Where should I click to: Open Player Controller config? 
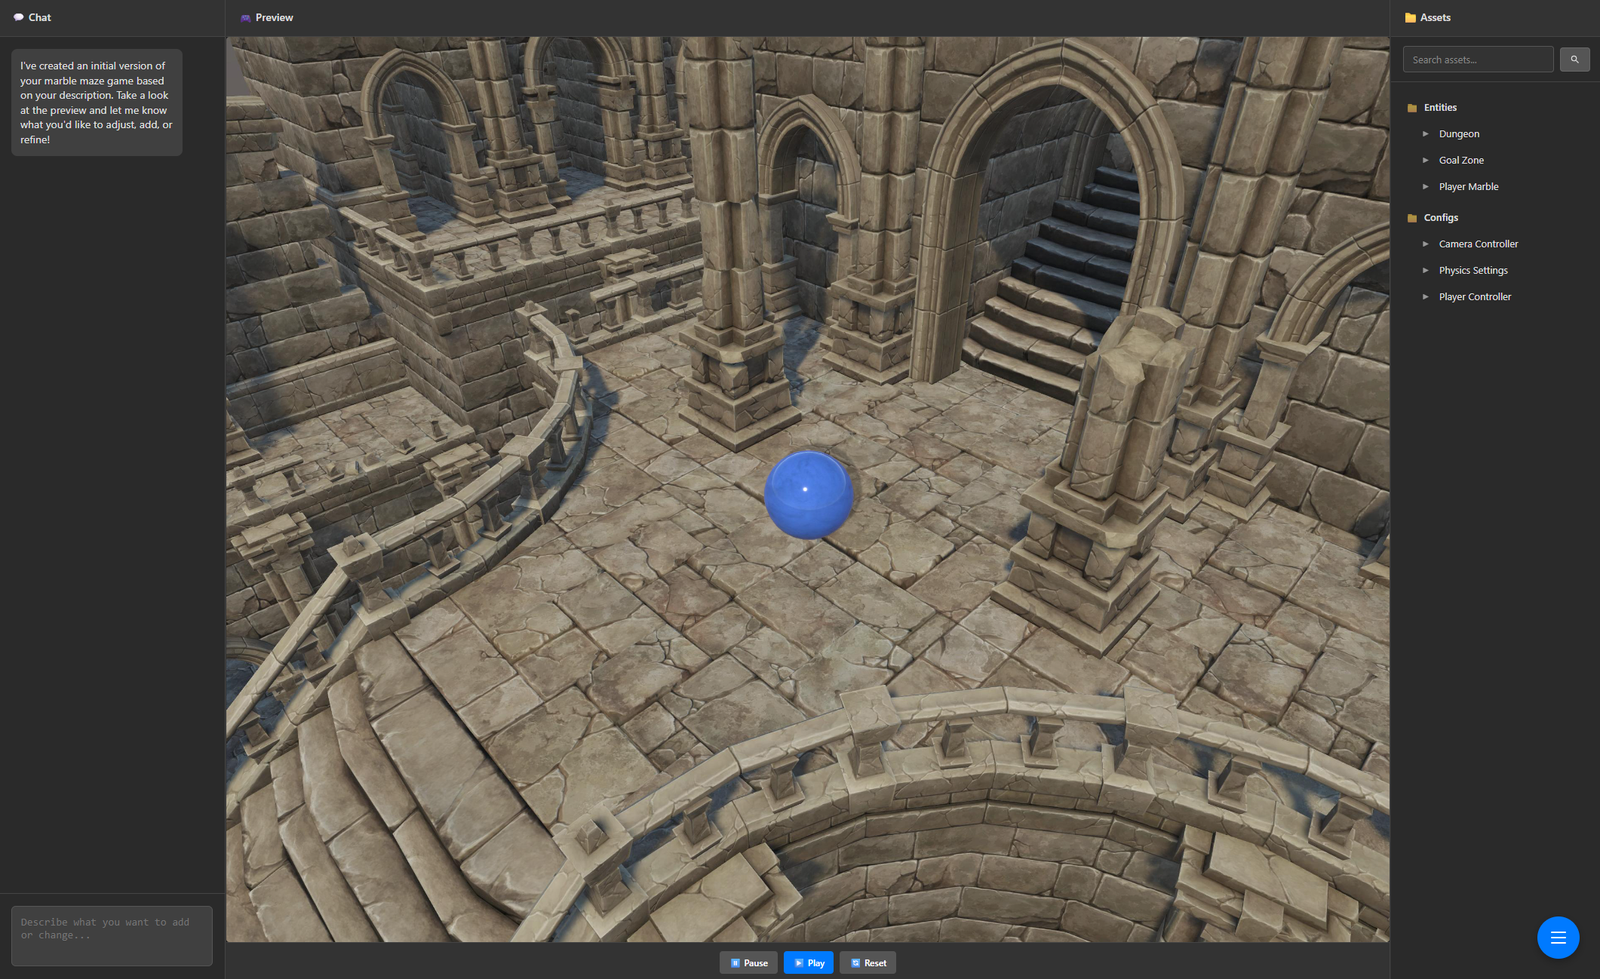[x=1475, y=297]
